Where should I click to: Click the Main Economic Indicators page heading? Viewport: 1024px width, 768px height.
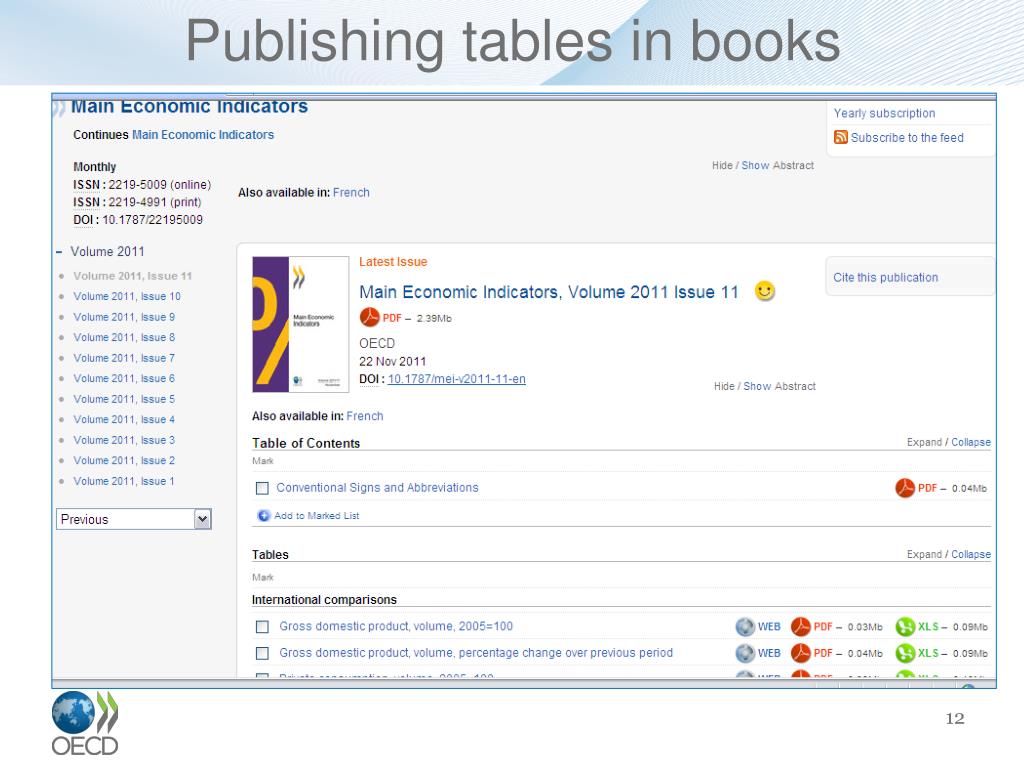[x=189, y=106]
